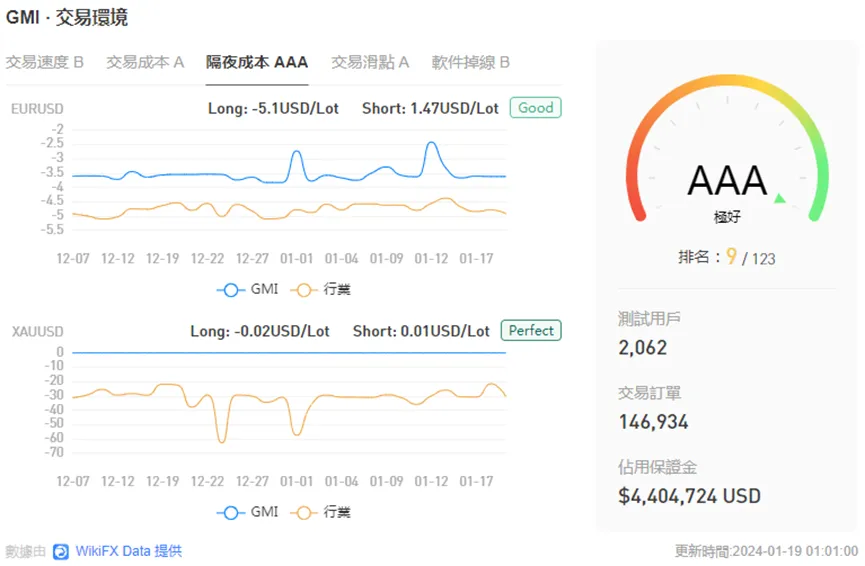This screenshot has height=566, width=865.
Task: Open the 交易成本 A tab
Action: point(145,62)
